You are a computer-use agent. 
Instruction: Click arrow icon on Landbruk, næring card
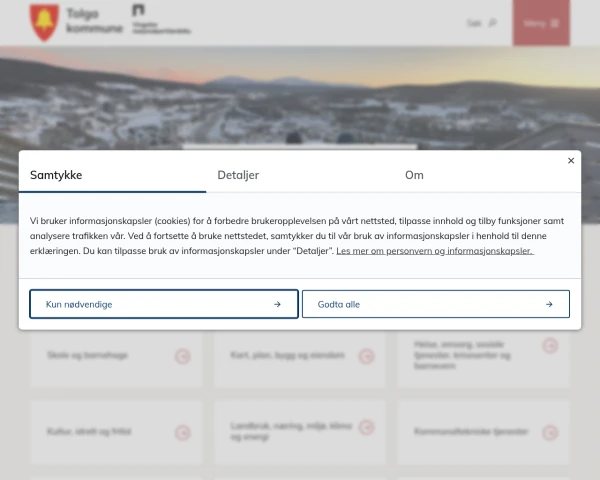click(367, 428)
